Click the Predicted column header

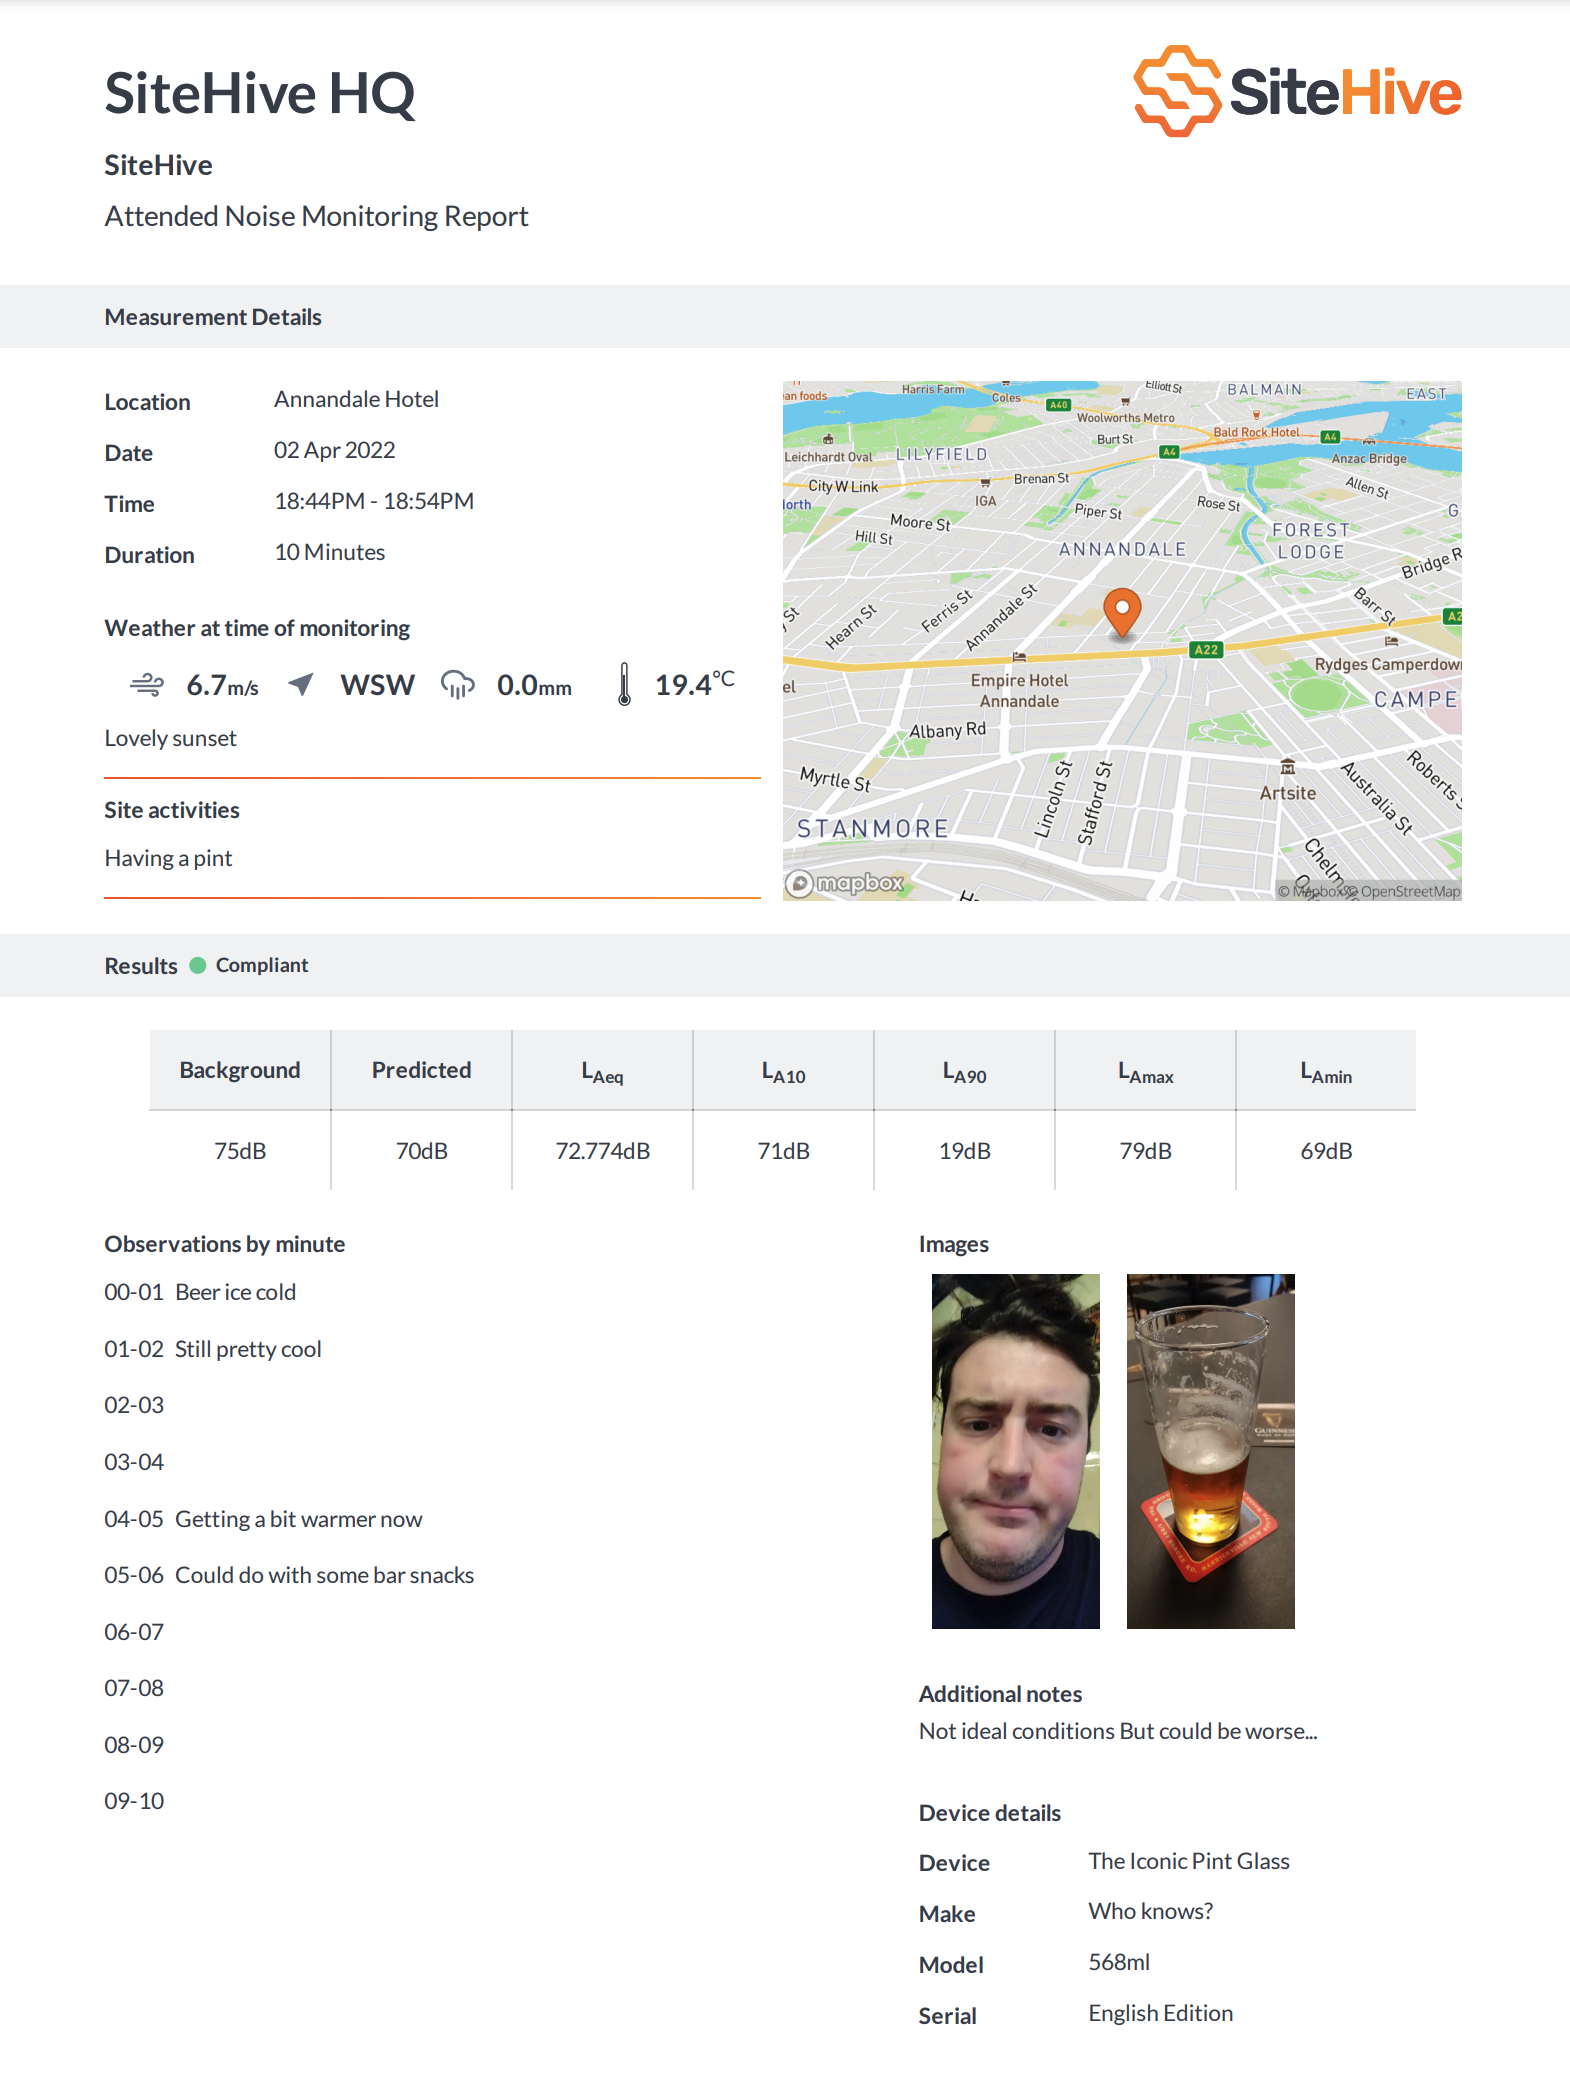422,1070
